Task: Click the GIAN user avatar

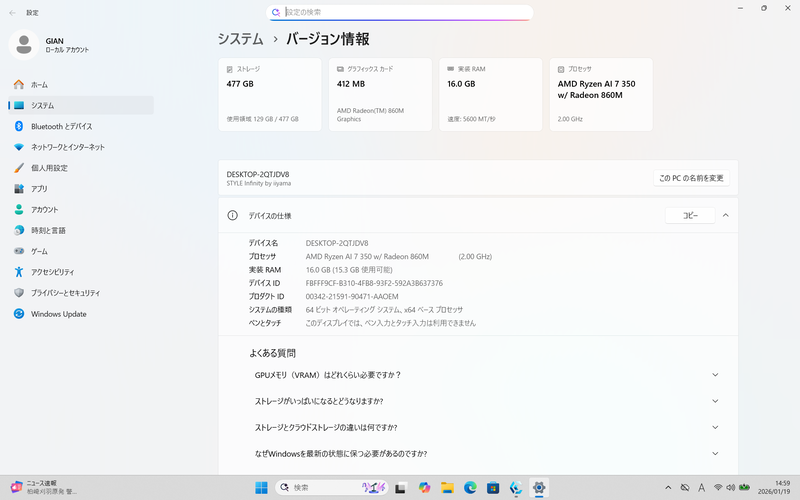Action: coord(24,45)
